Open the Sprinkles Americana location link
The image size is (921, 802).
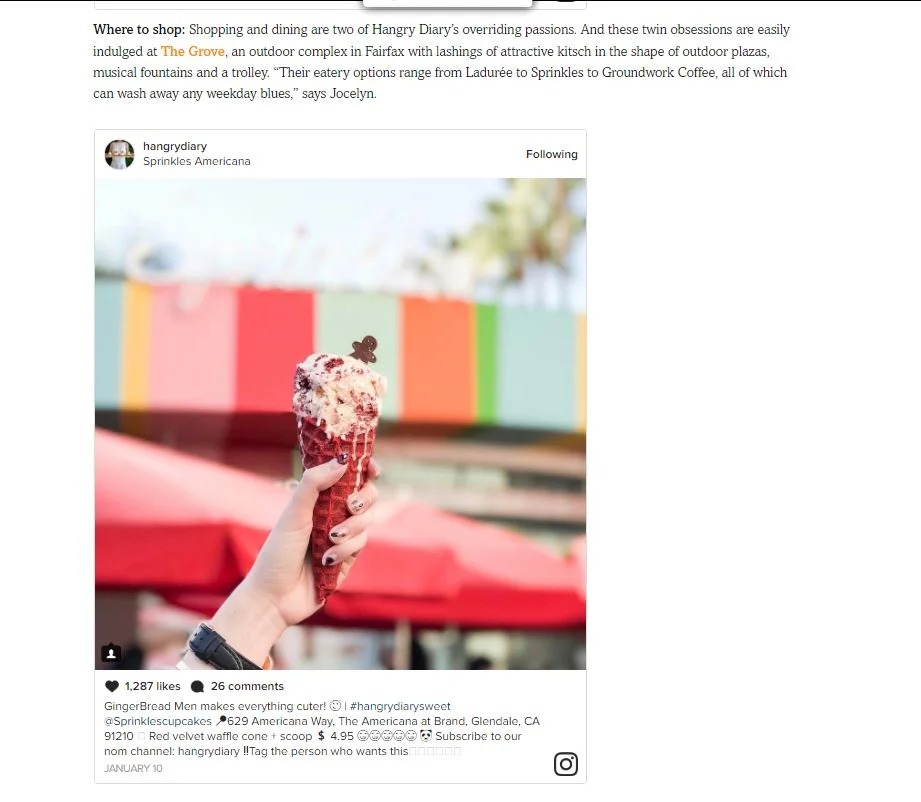[x=197, y=162]
